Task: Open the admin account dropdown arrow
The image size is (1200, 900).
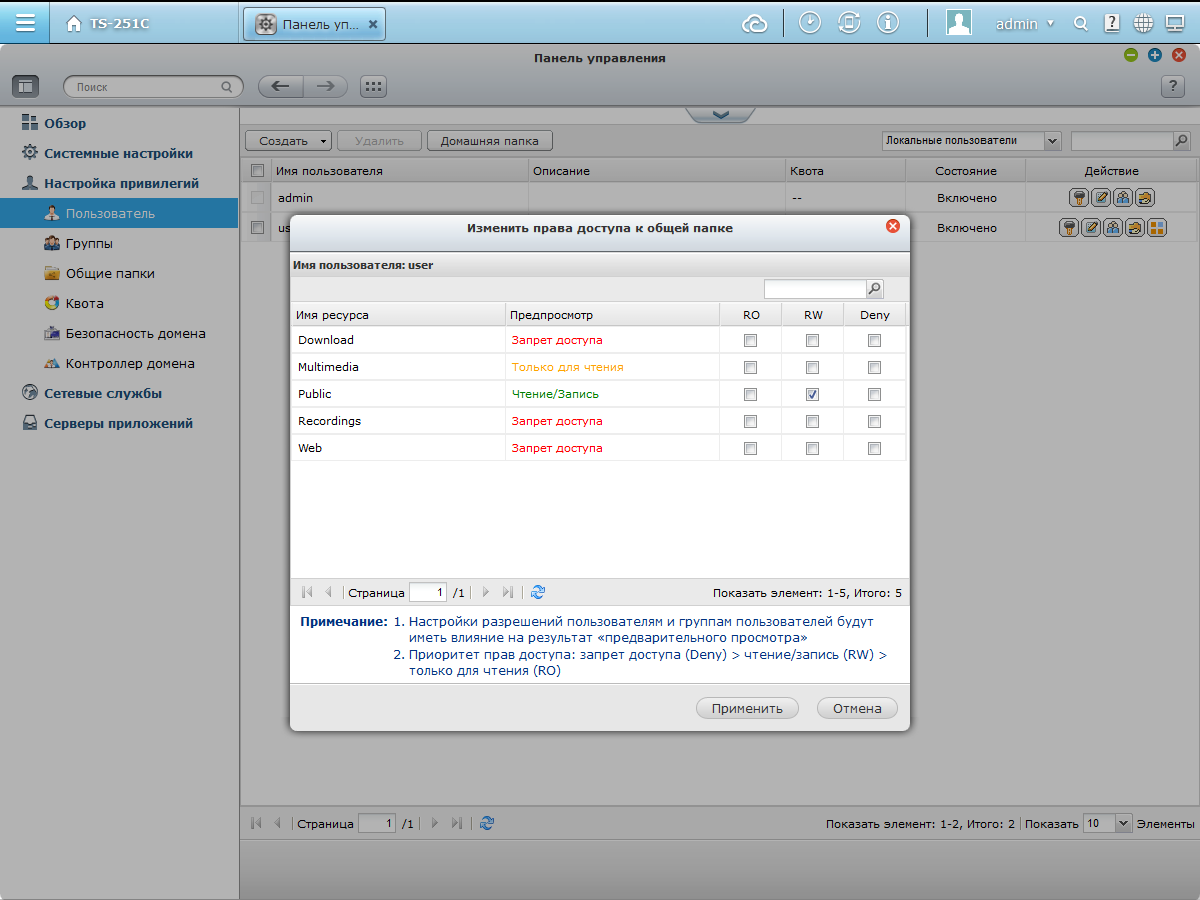Action: (1050, 24)
